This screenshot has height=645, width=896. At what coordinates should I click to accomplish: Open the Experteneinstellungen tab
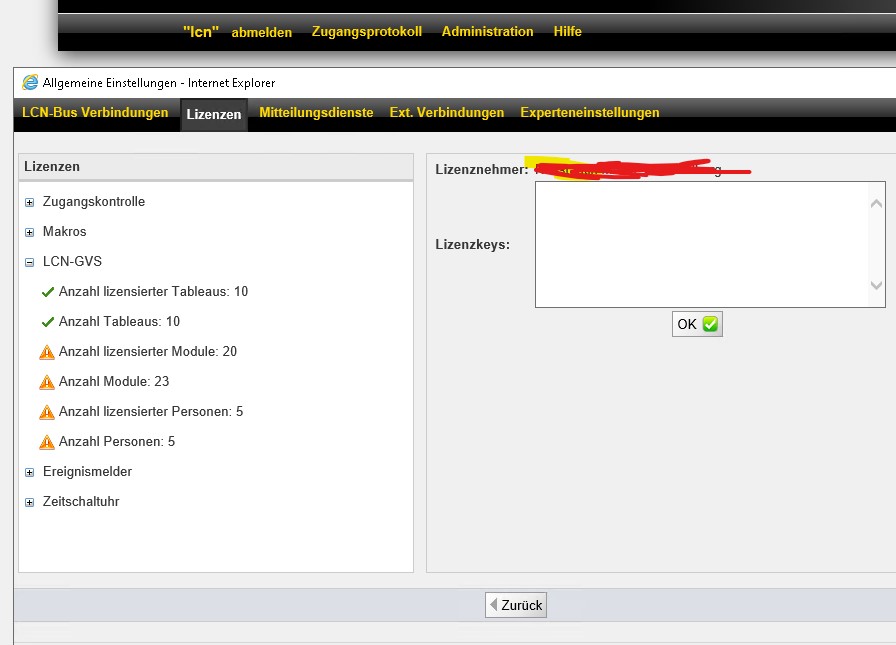(x=589, y=113)
